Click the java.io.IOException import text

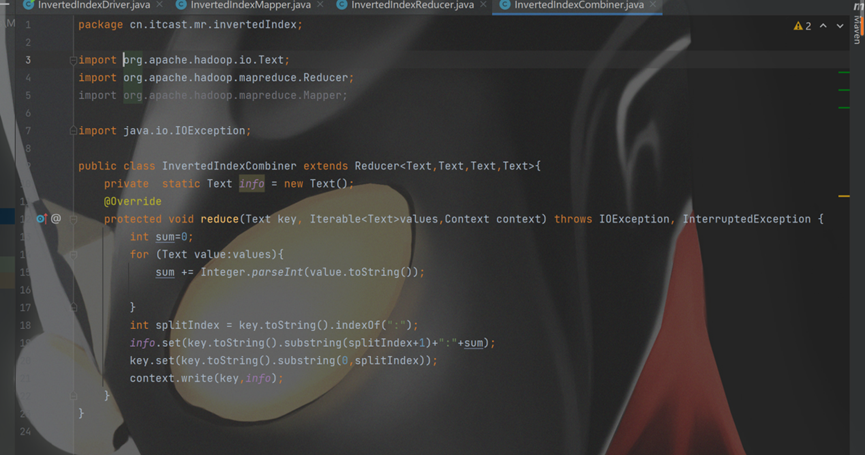tap(184, 131)
